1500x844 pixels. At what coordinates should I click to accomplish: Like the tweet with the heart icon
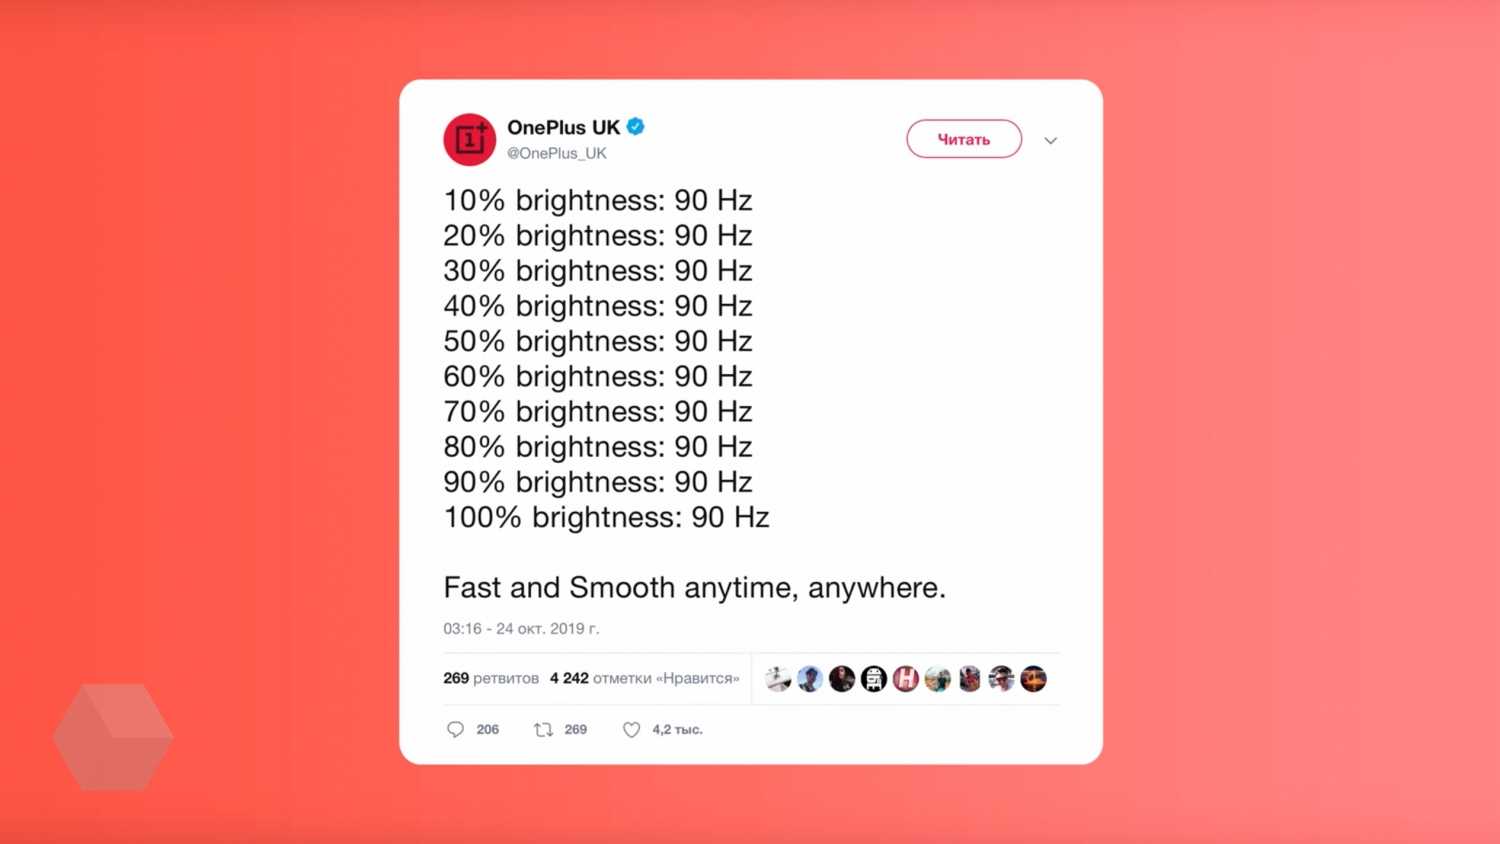click(x=631, y=730)
